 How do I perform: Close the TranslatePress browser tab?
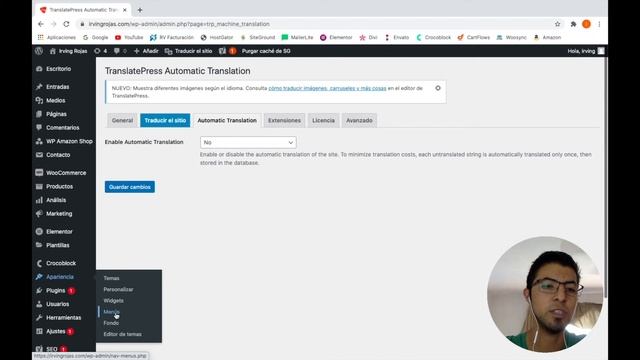(x=124, y=10)
